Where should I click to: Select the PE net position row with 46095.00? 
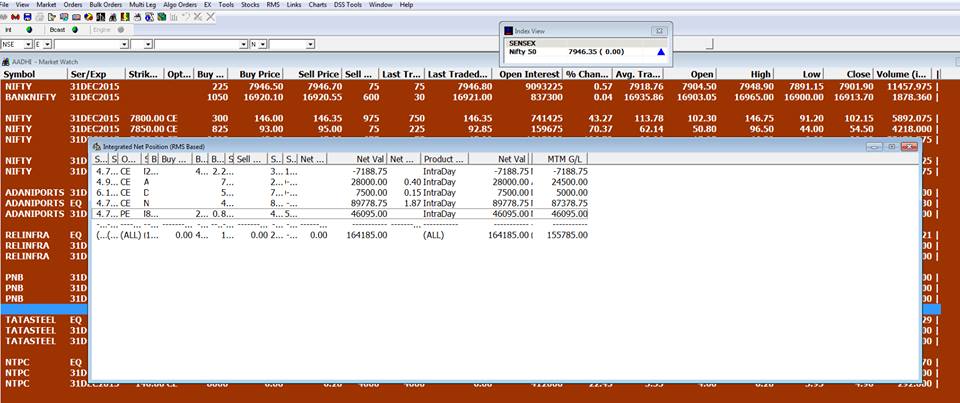point(340,214)
